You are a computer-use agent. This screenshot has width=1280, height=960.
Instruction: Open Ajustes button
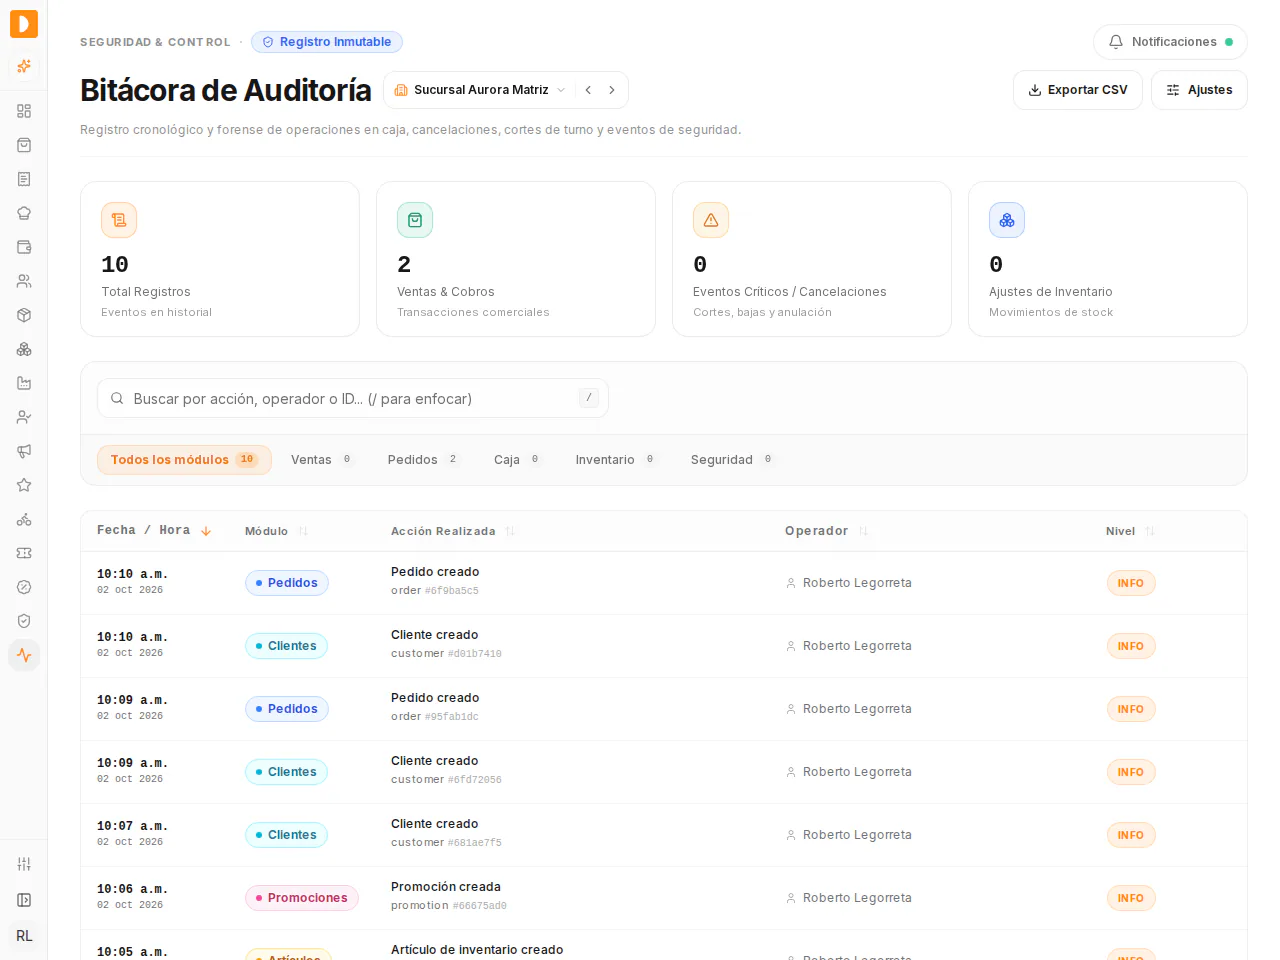(1199, 90)
